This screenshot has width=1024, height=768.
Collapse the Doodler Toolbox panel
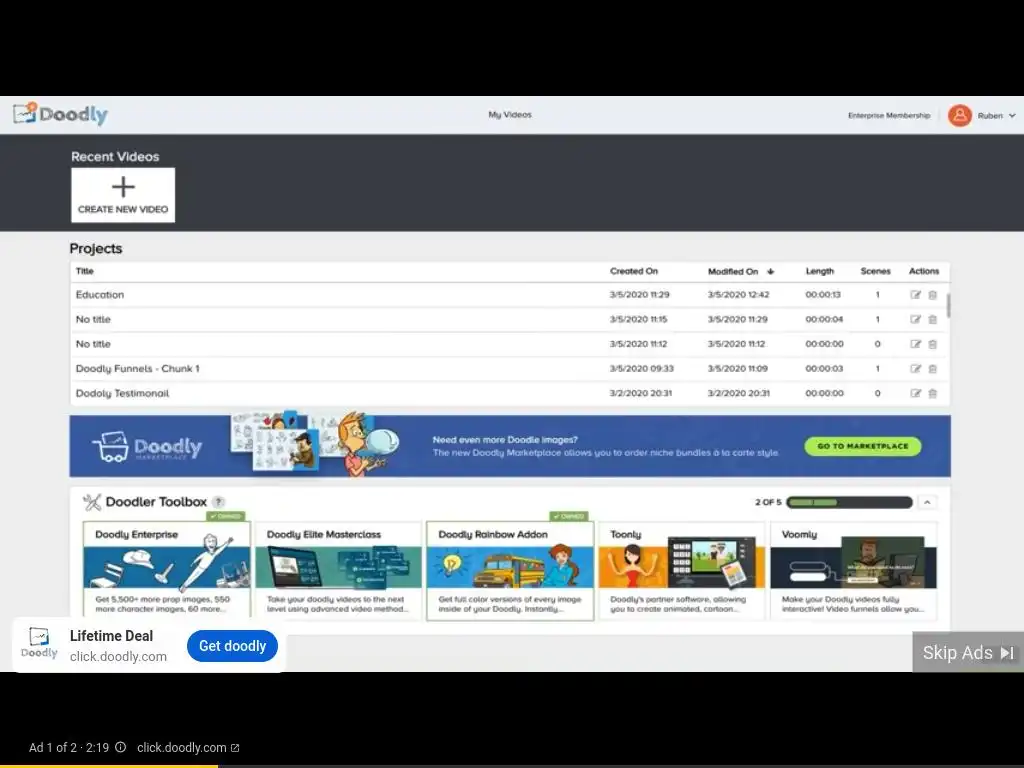927,502
